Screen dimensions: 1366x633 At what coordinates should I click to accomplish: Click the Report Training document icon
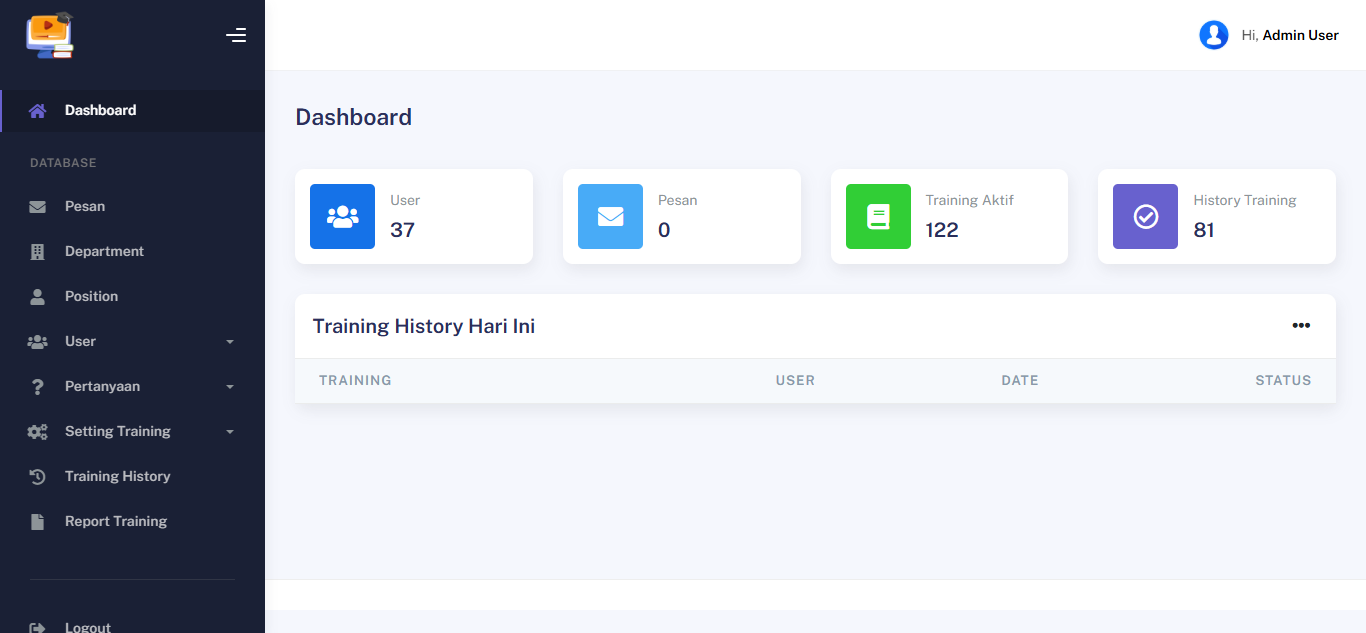(x=37, y=521)
